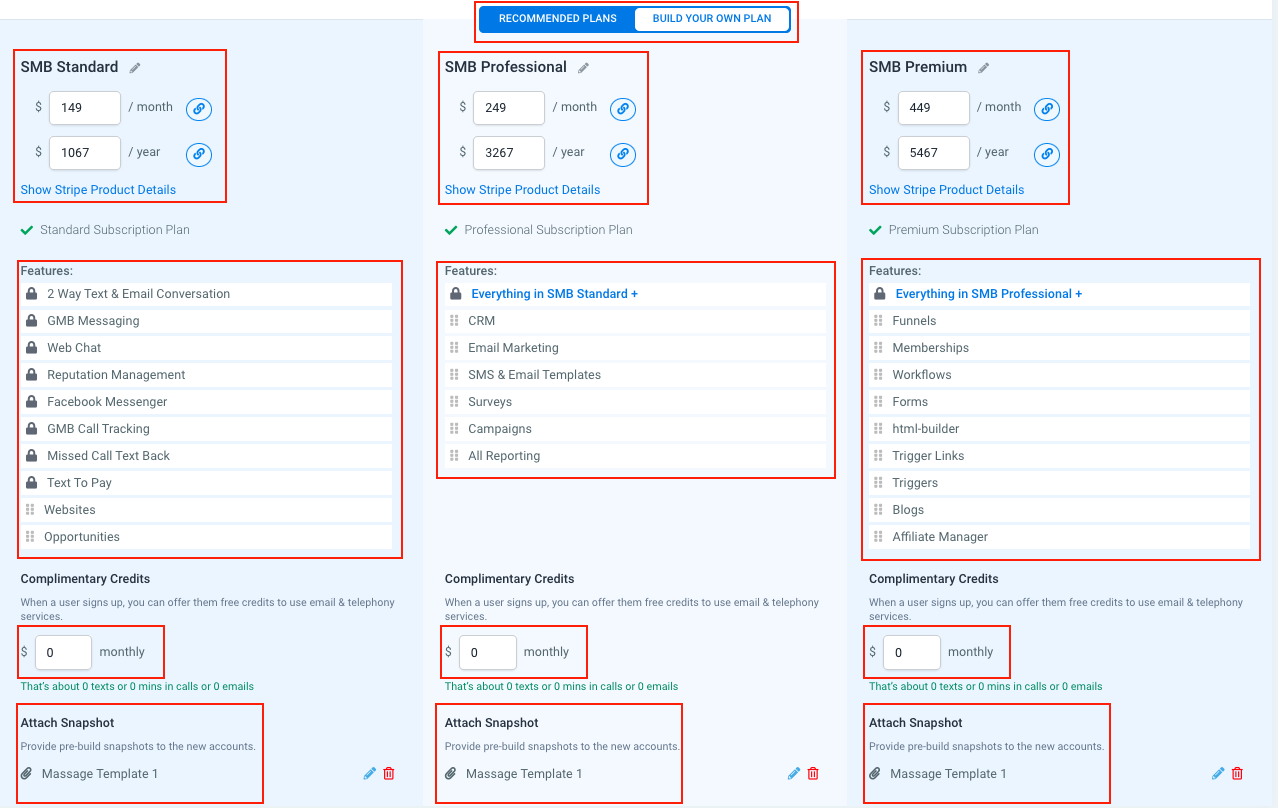Viewport: 1278px width, 808px height.
Task: Edit the SMB Professional plan name pencil
Action: pos(584,68)
